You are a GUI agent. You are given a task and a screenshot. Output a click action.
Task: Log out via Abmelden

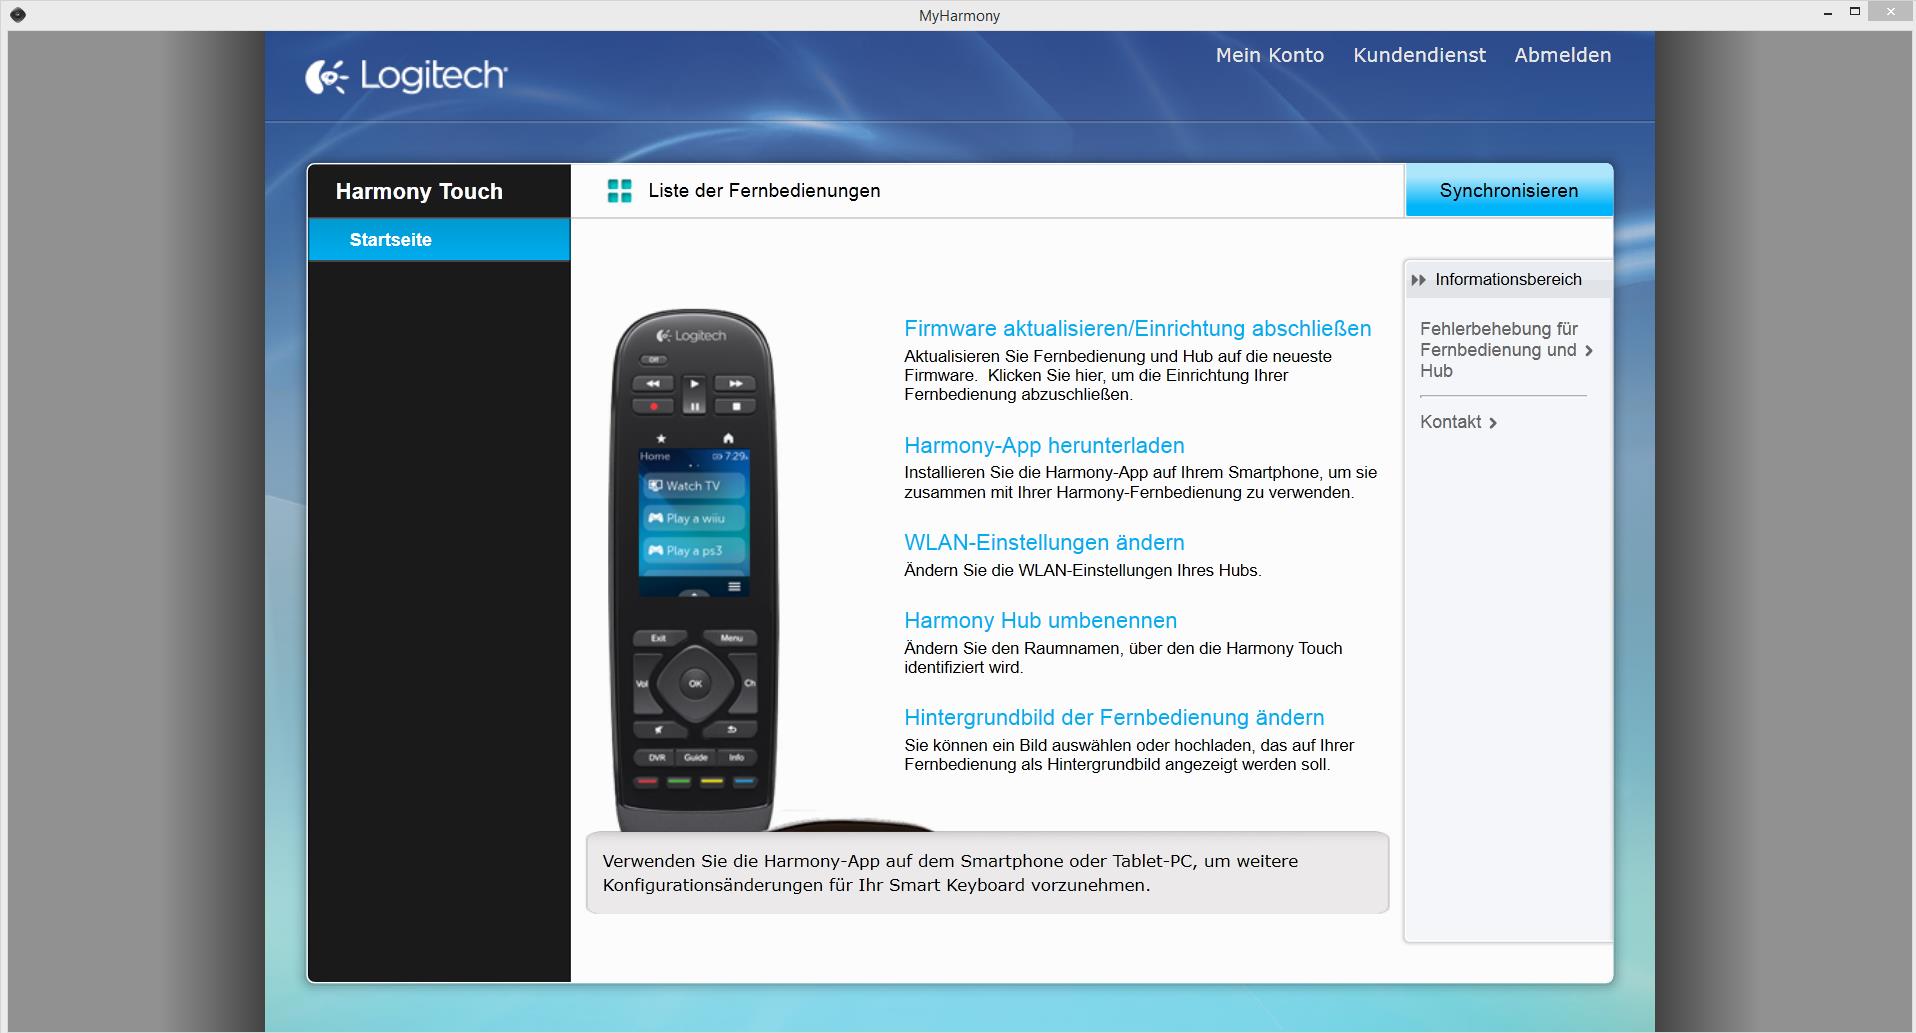(1562, 56)
